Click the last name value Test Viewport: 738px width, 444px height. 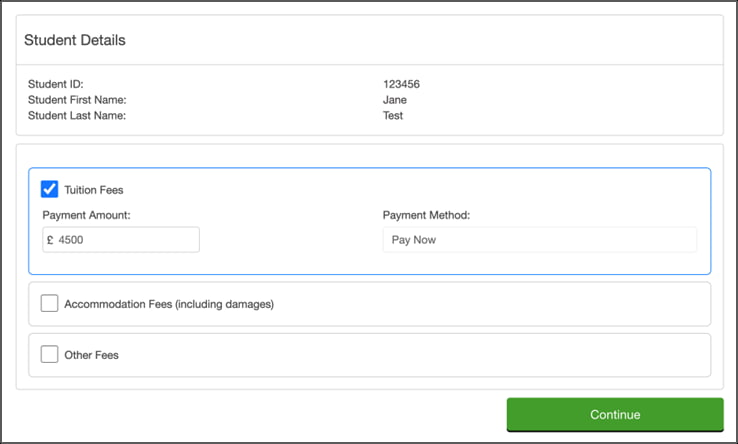click(x=393, y=116)
